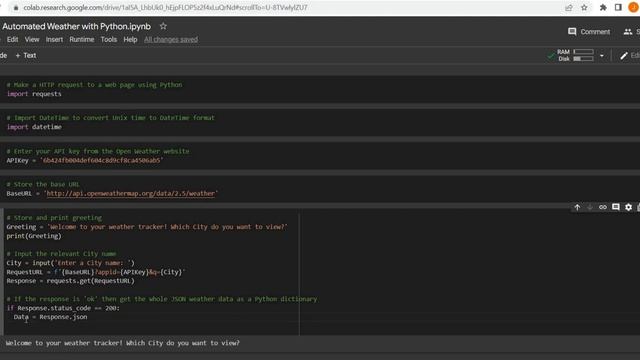Image resolution: width=640 pixels, height=360 pixels.
Task: Click the notebook title Automated Weather with Python.ipynb
Action: (76, 27)
